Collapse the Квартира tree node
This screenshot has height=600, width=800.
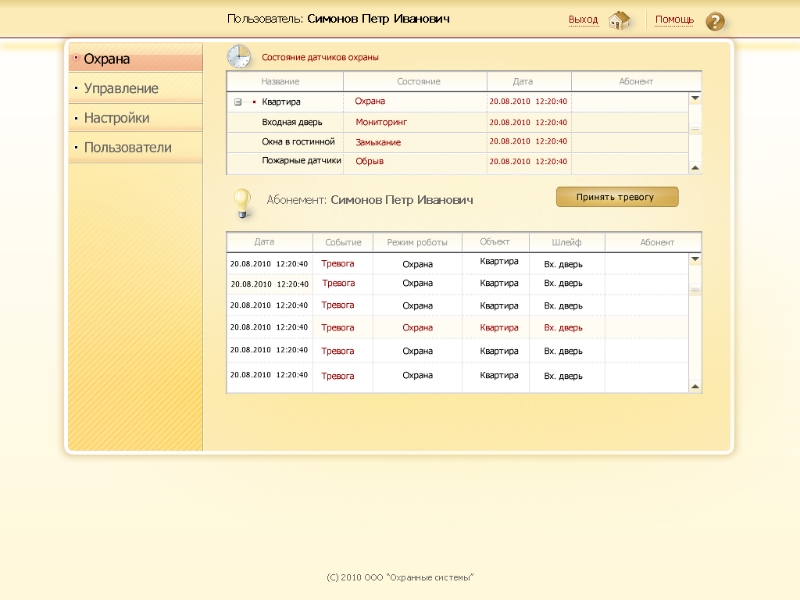coord(238,102)
